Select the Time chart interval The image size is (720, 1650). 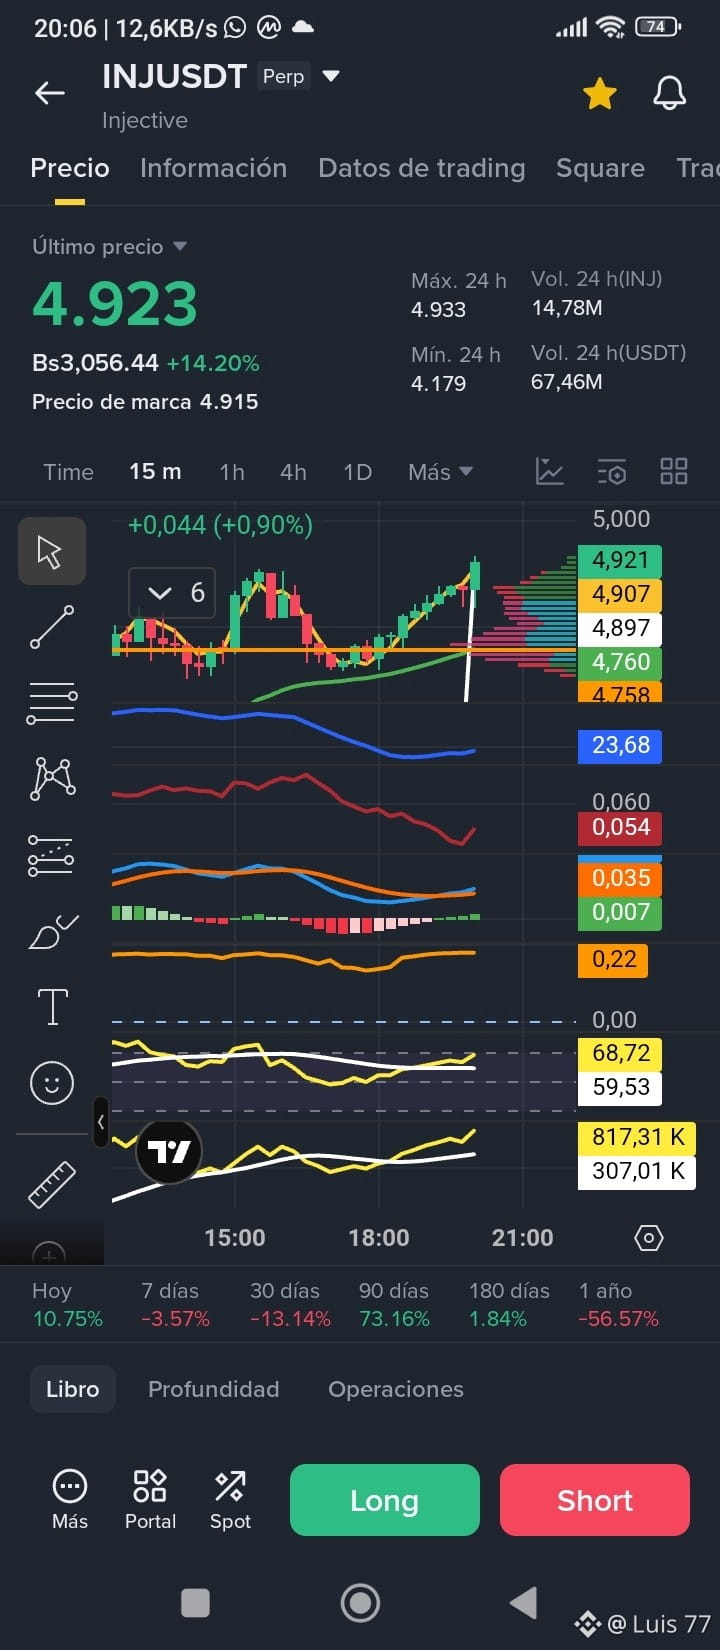(68, 472)
